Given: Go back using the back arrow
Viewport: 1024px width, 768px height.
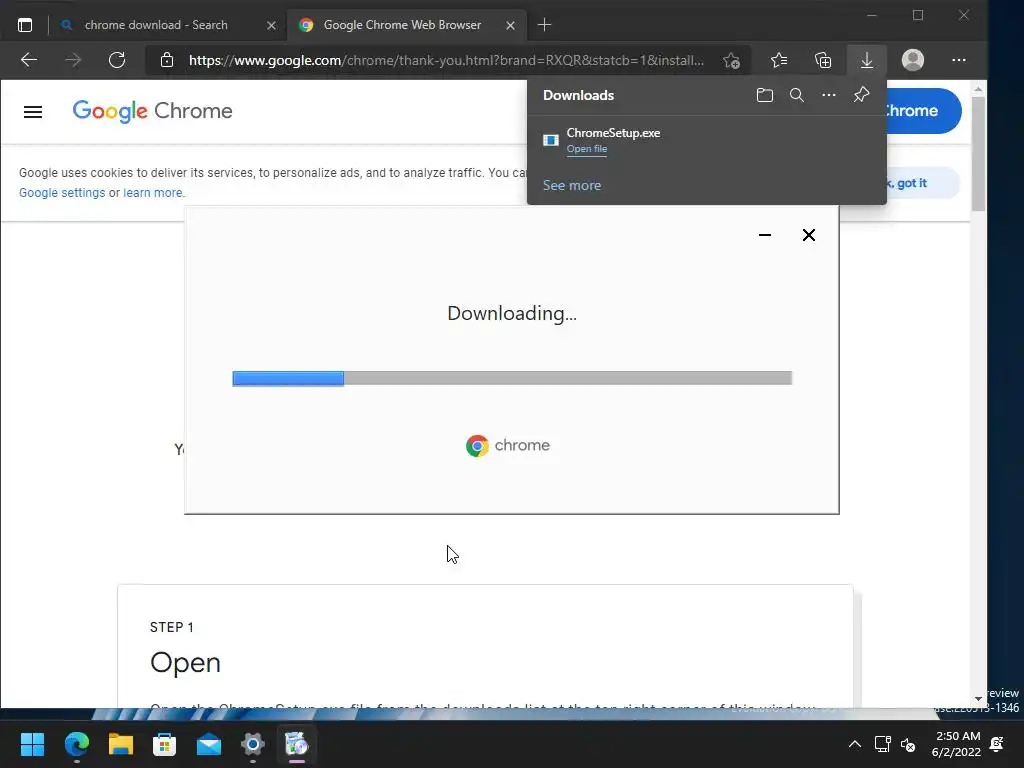Looking at the screenshot, I should pos(29,60).
